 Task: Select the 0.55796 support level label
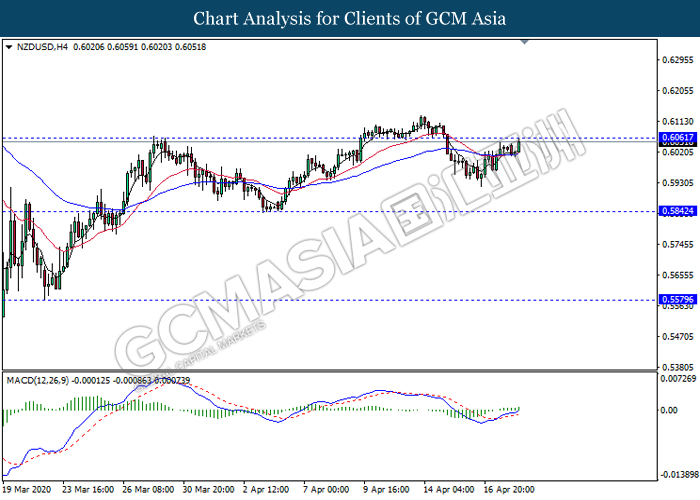(678, 300)
